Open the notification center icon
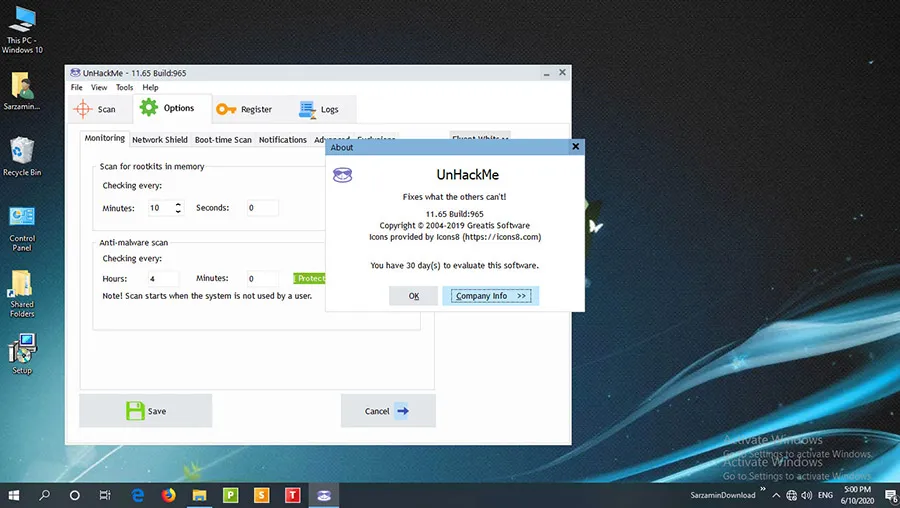 891,495
